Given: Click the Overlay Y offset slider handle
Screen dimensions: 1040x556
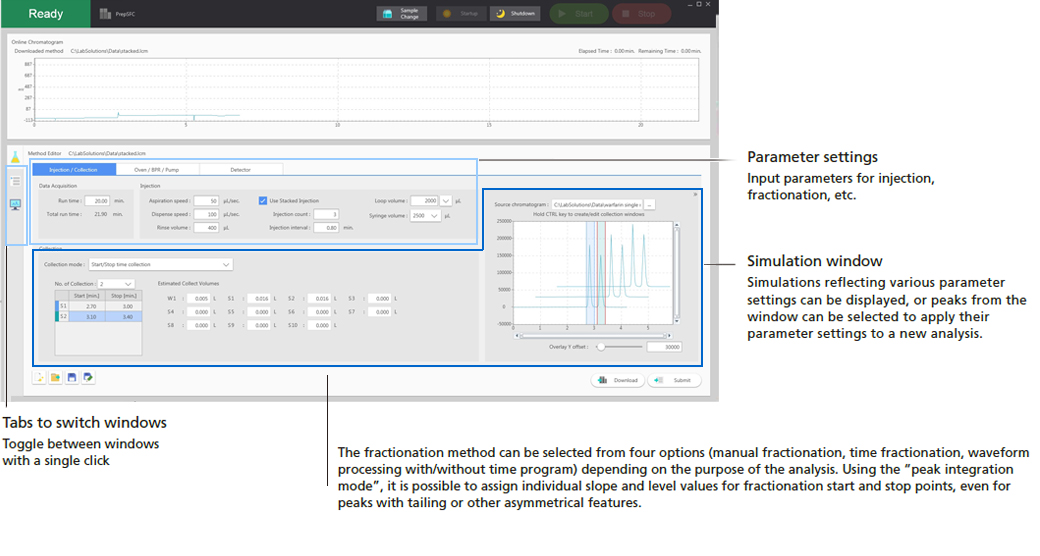Looking at the screenshot, I should click(600, 347).
